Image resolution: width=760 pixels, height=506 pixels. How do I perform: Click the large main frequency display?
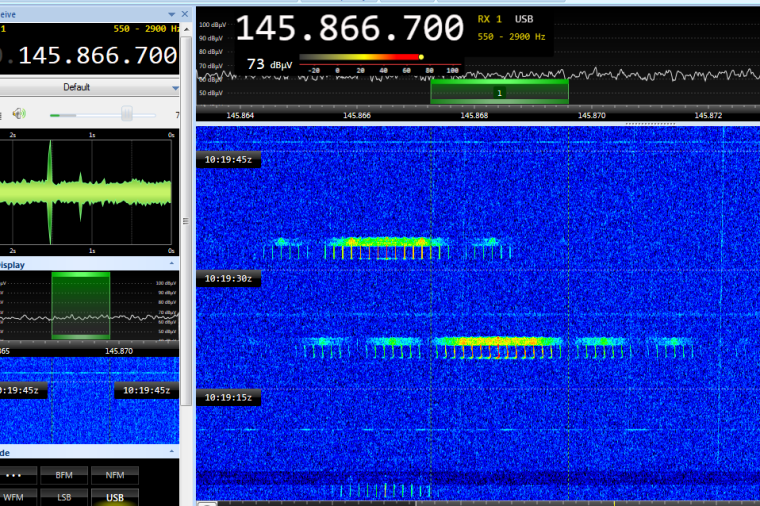350,28
